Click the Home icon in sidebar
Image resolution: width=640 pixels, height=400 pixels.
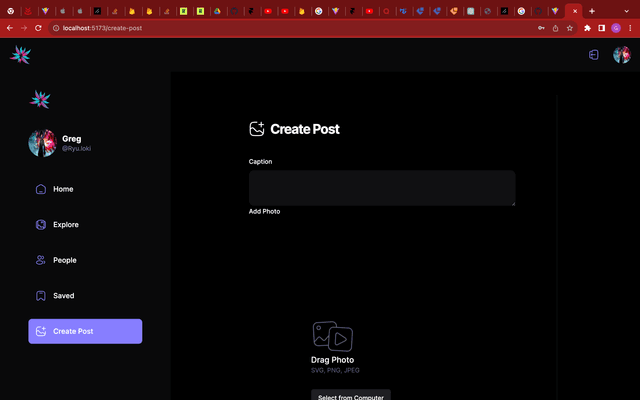click(x=41, y=189)
